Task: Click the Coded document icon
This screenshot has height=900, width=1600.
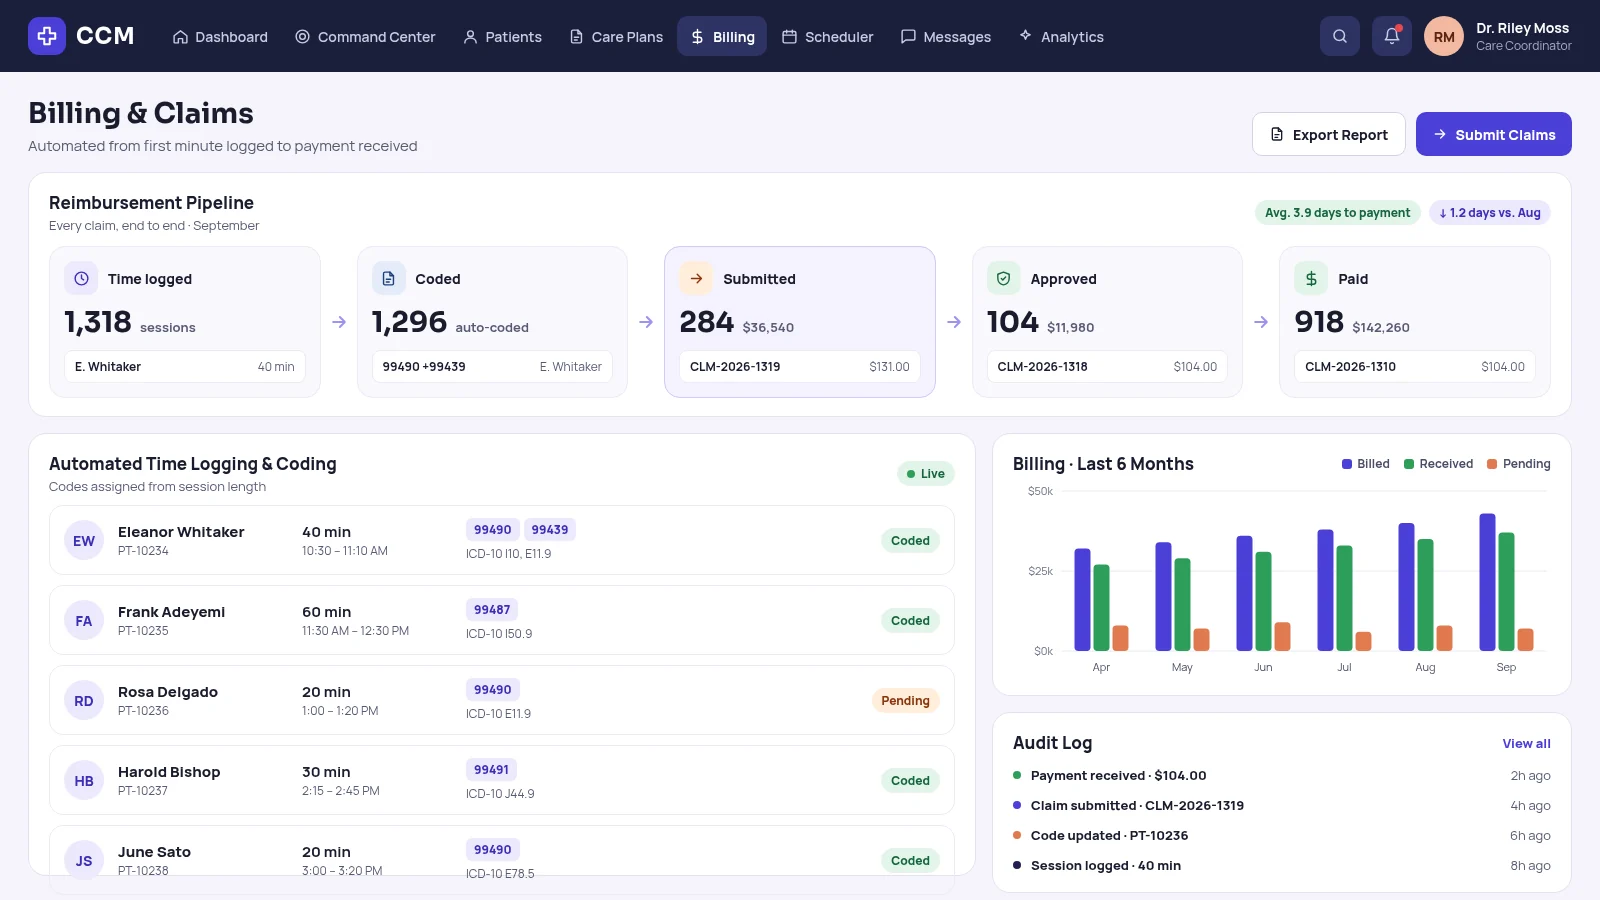Action: [389, 279]
